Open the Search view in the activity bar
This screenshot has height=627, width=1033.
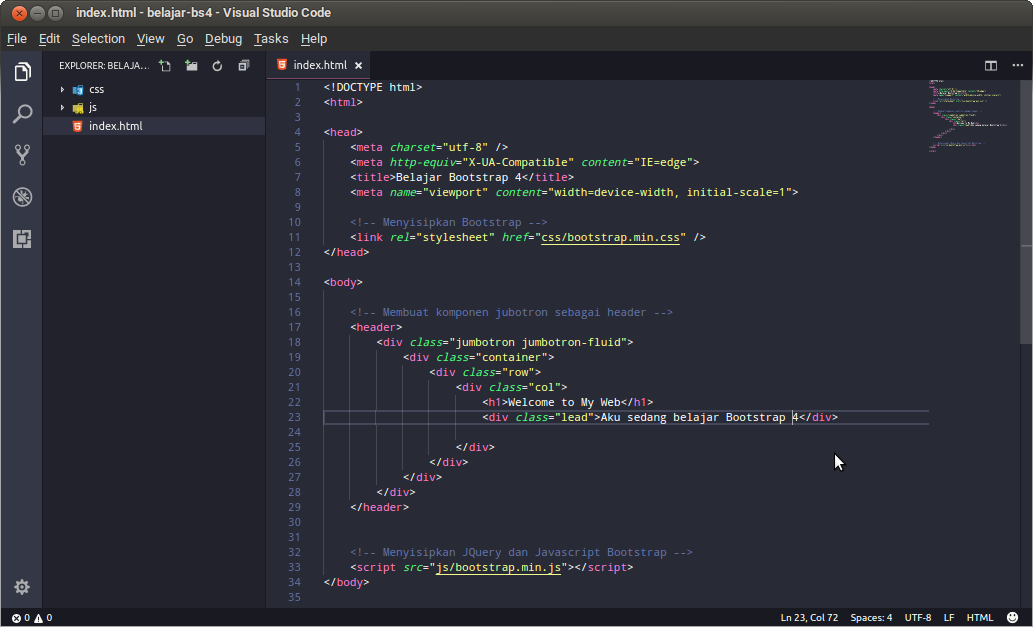[x=22, y=114]
